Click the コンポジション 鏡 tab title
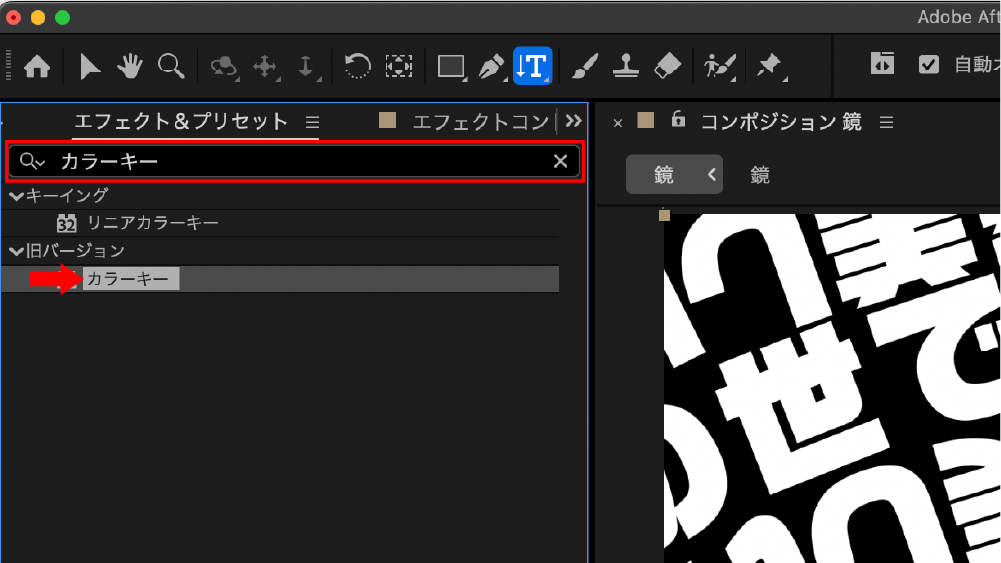The width and height of the screenshot is (1001, 563). pyautogui.click(x=781, y=121)
